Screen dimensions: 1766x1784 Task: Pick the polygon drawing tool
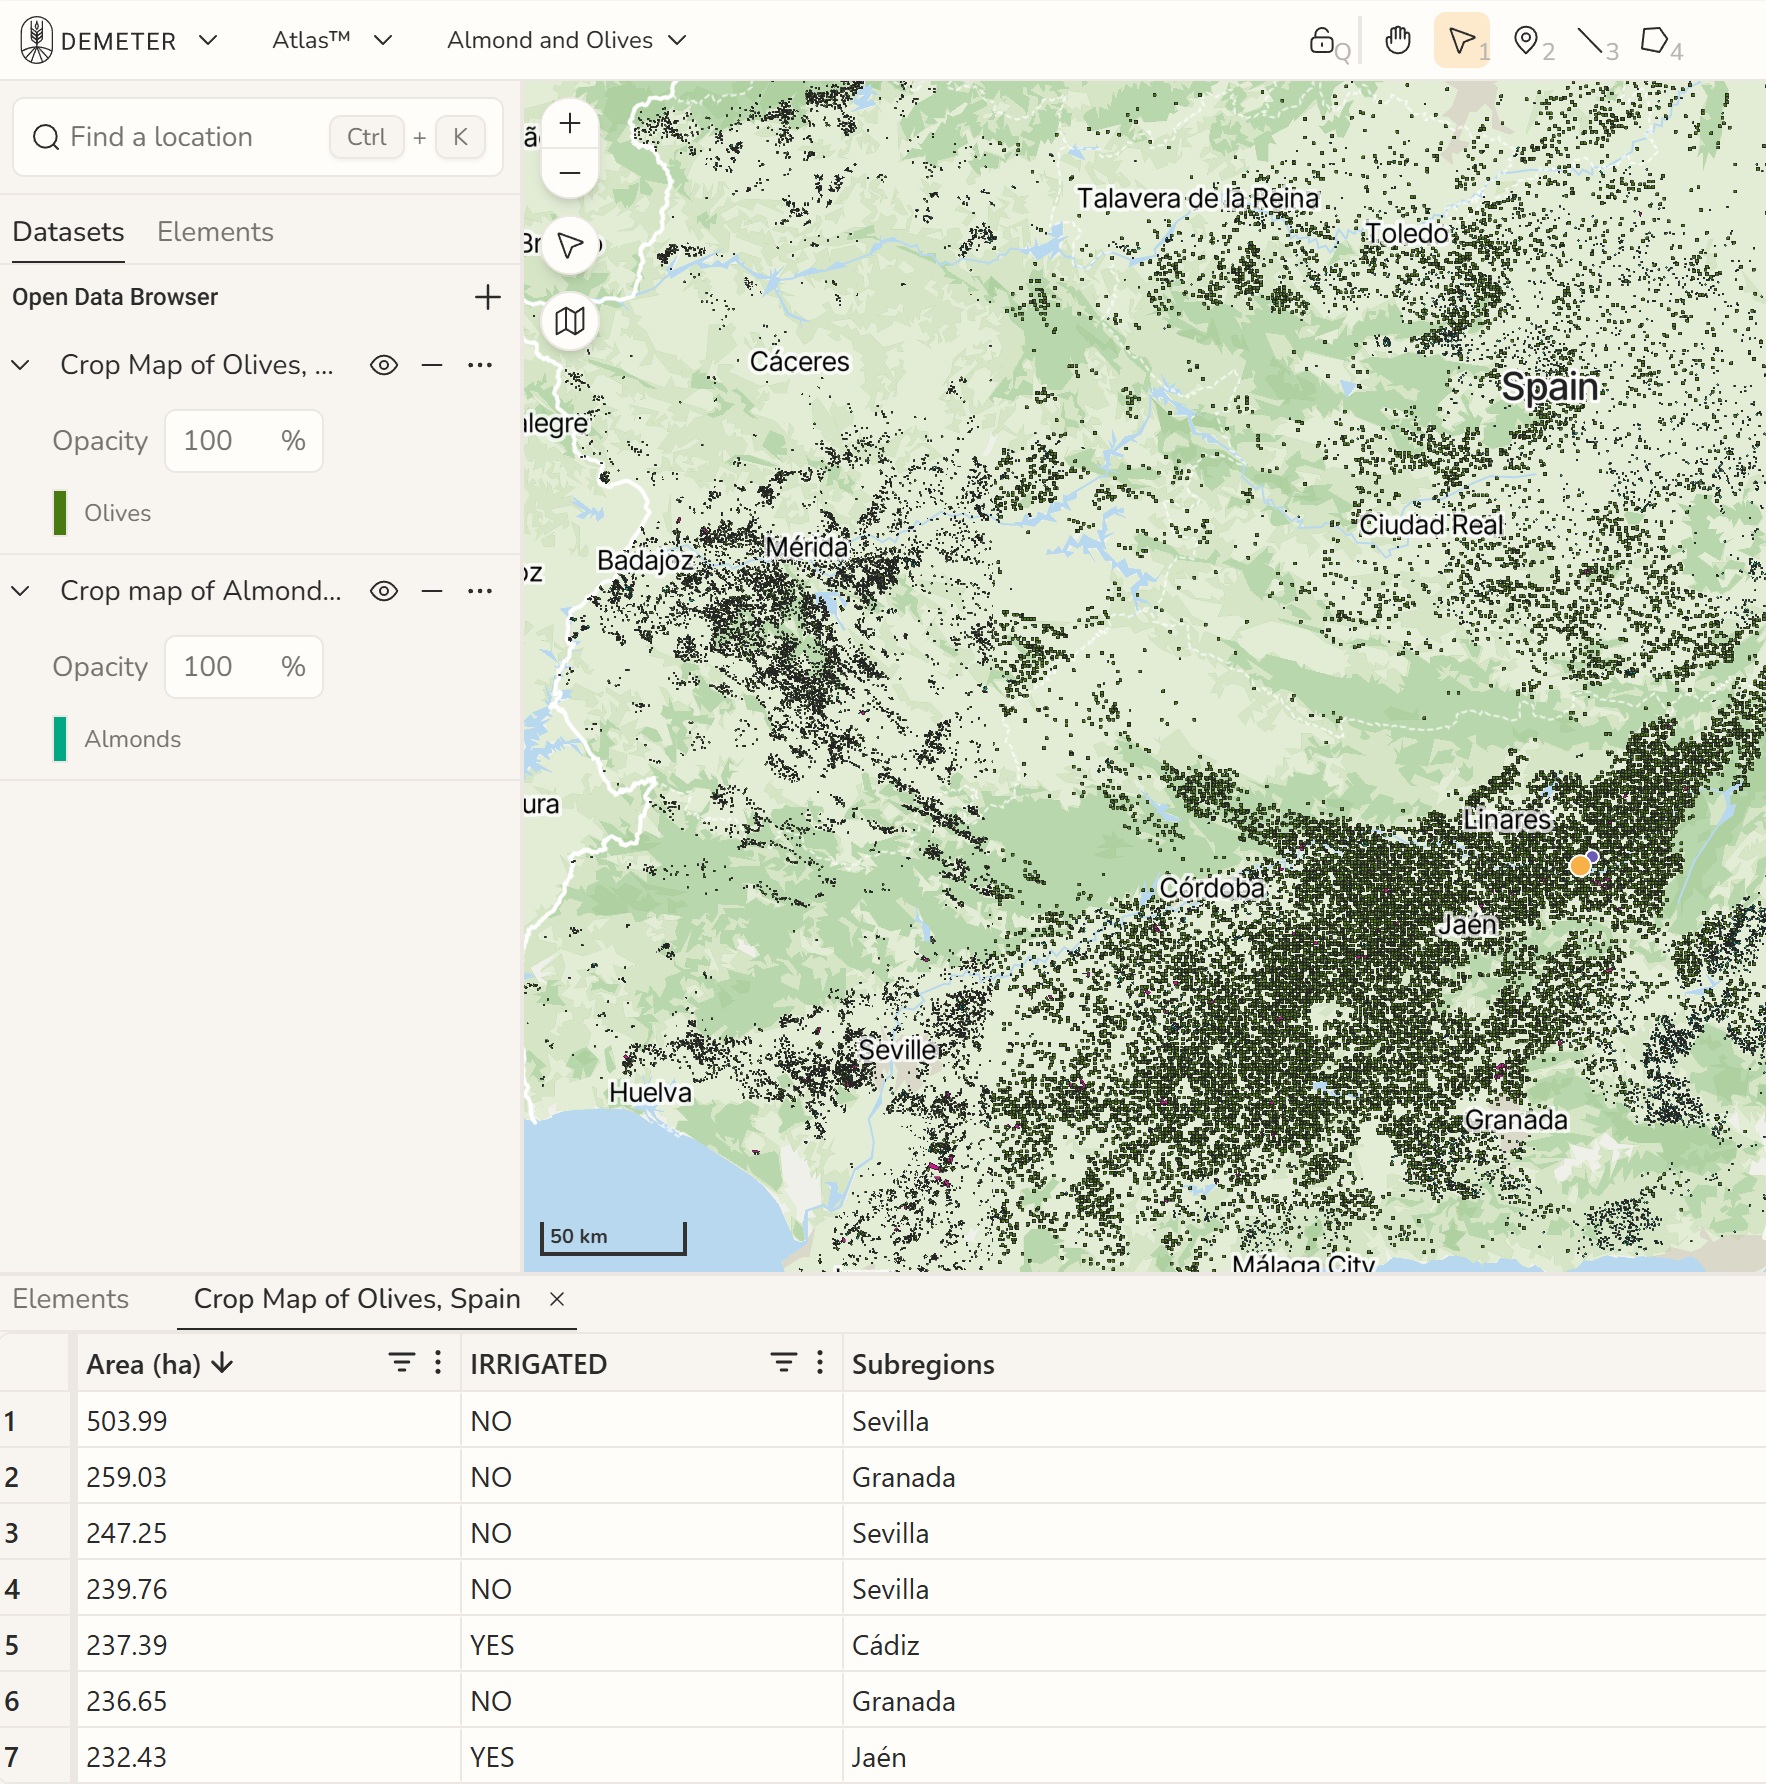coord(1654,41)
